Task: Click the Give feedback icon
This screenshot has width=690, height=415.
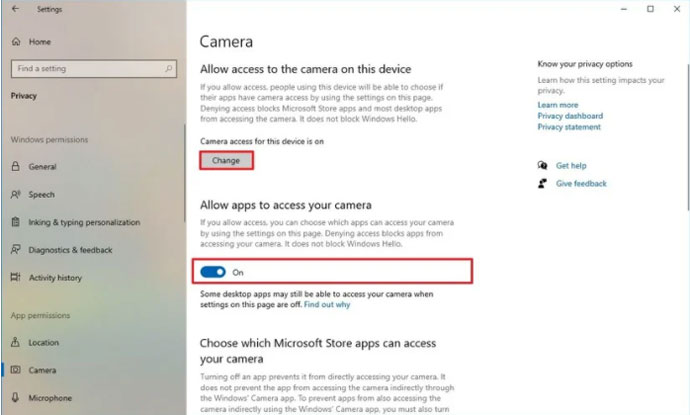Action: point(542,184)
